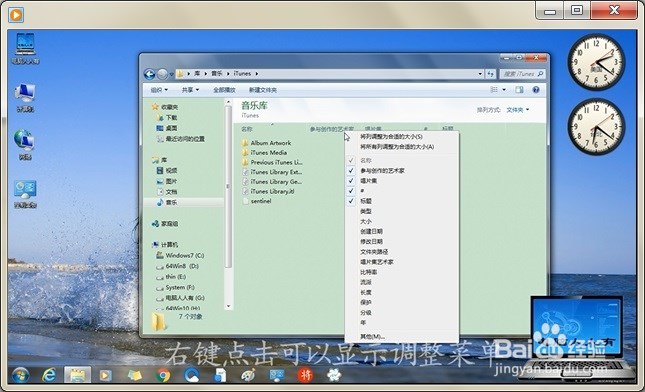
Task: Select the iTunes Library.itl file
Action: coord(268,192)
